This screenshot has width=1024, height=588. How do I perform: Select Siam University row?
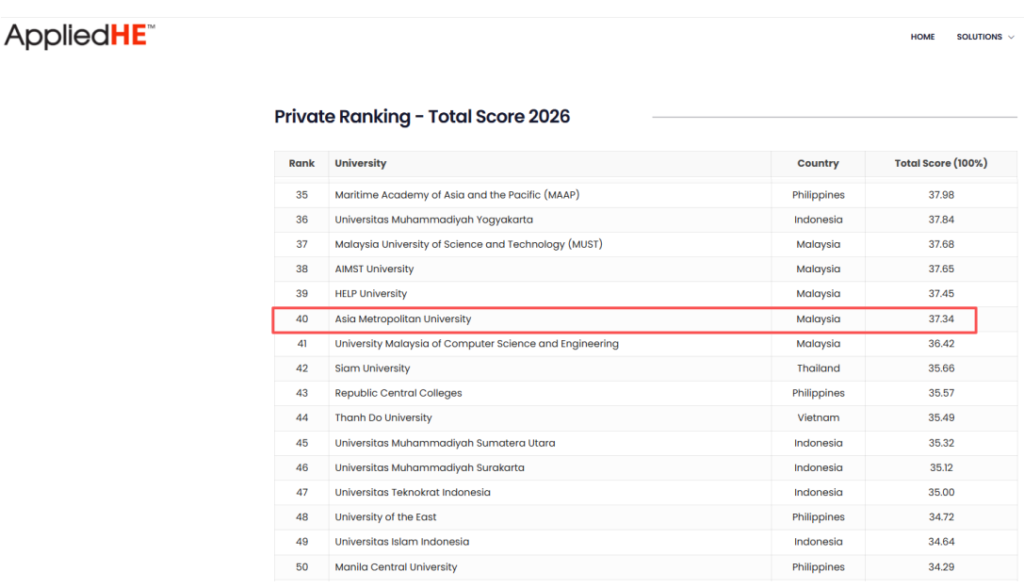click(372, 369)
